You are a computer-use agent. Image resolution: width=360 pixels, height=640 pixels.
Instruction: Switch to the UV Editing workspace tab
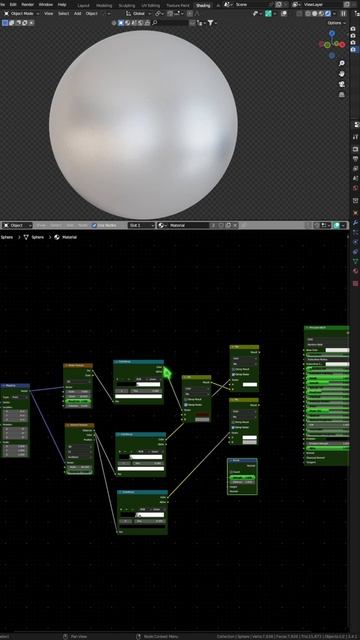(151, 5)
